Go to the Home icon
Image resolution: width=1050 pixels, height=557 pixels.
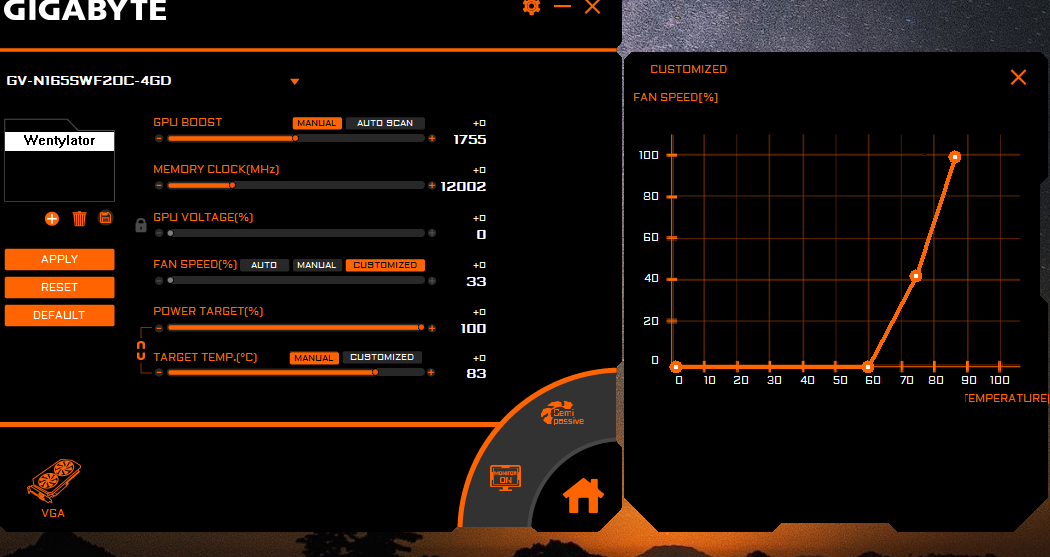click(x=583, y=495)
